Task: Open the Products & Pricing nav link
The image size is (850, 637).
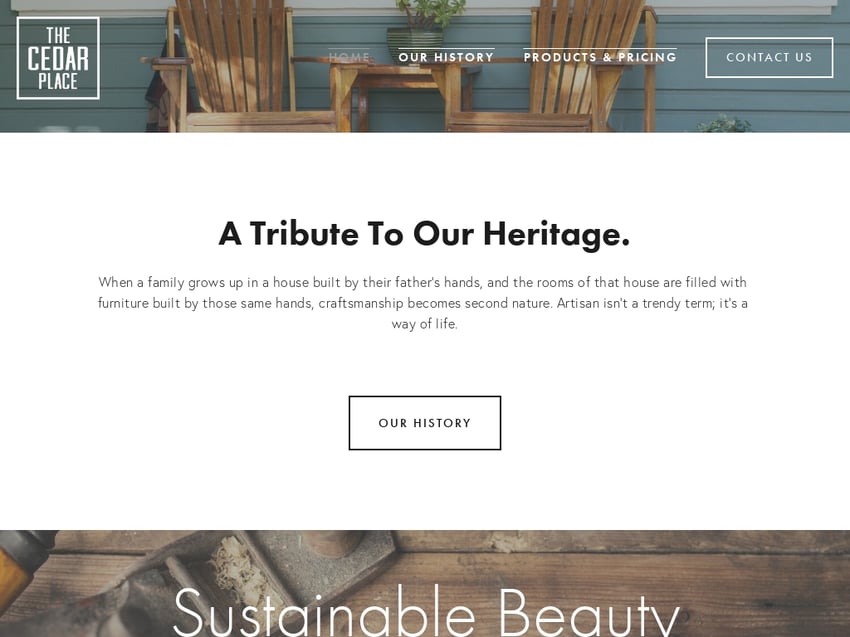Action: (600, 57)
